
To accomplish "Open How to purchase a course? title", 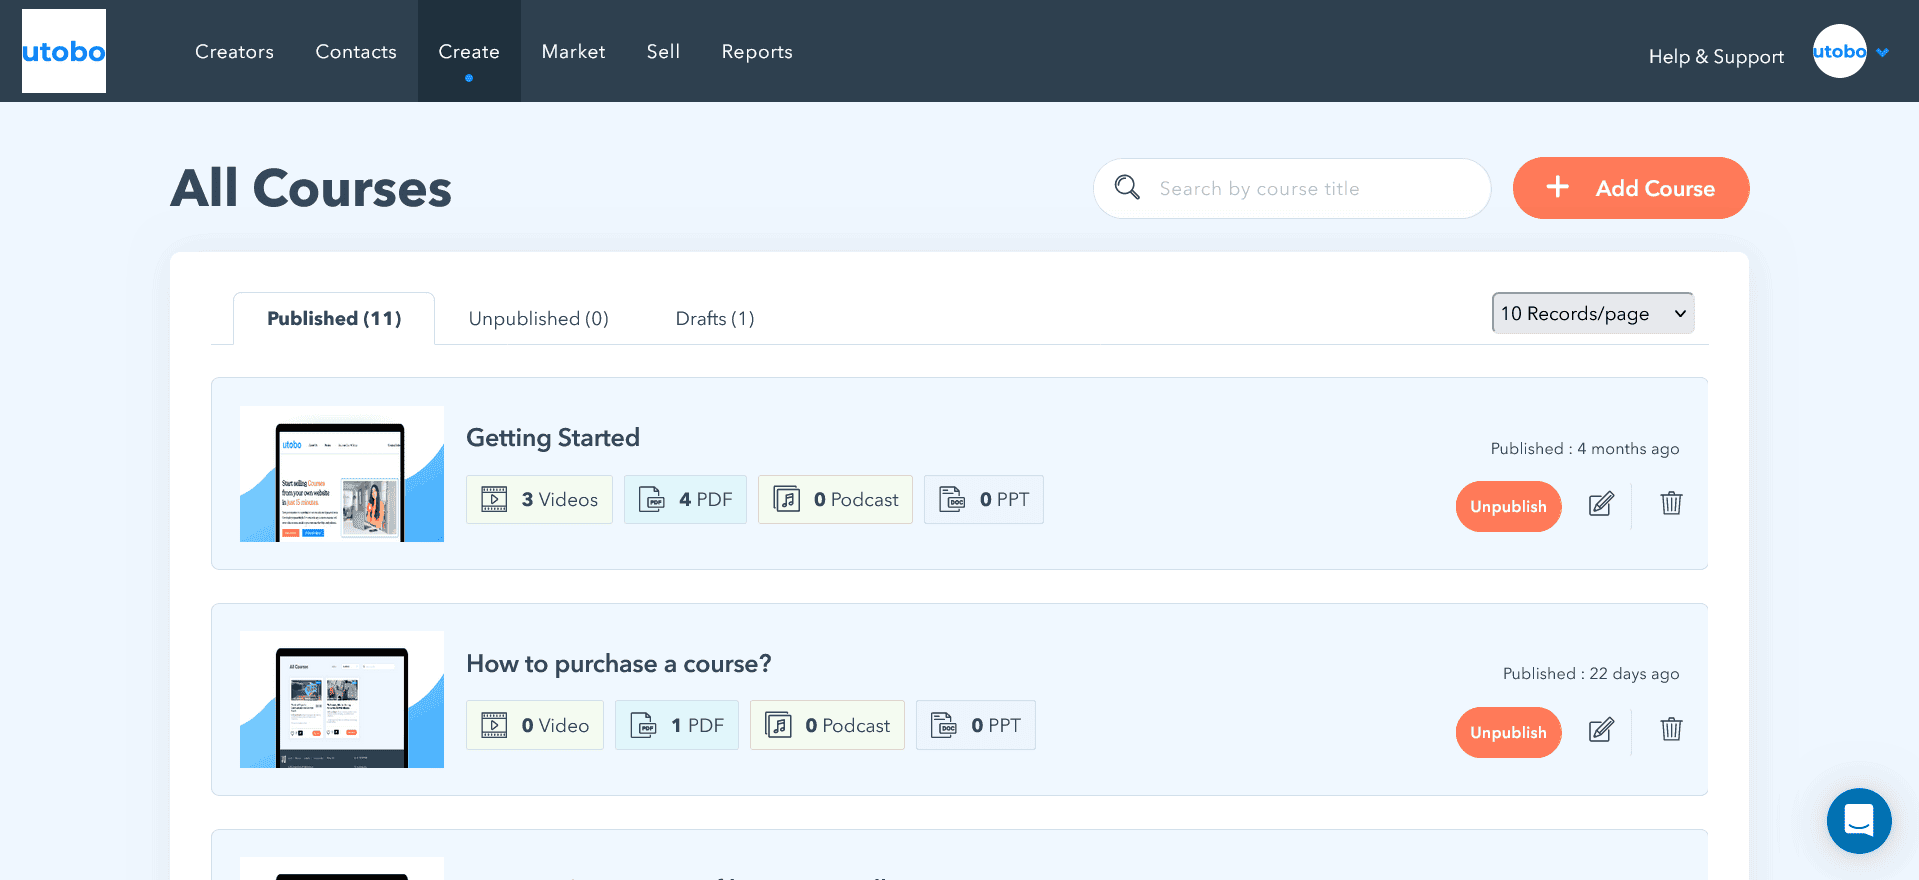I will click(619, 664).
